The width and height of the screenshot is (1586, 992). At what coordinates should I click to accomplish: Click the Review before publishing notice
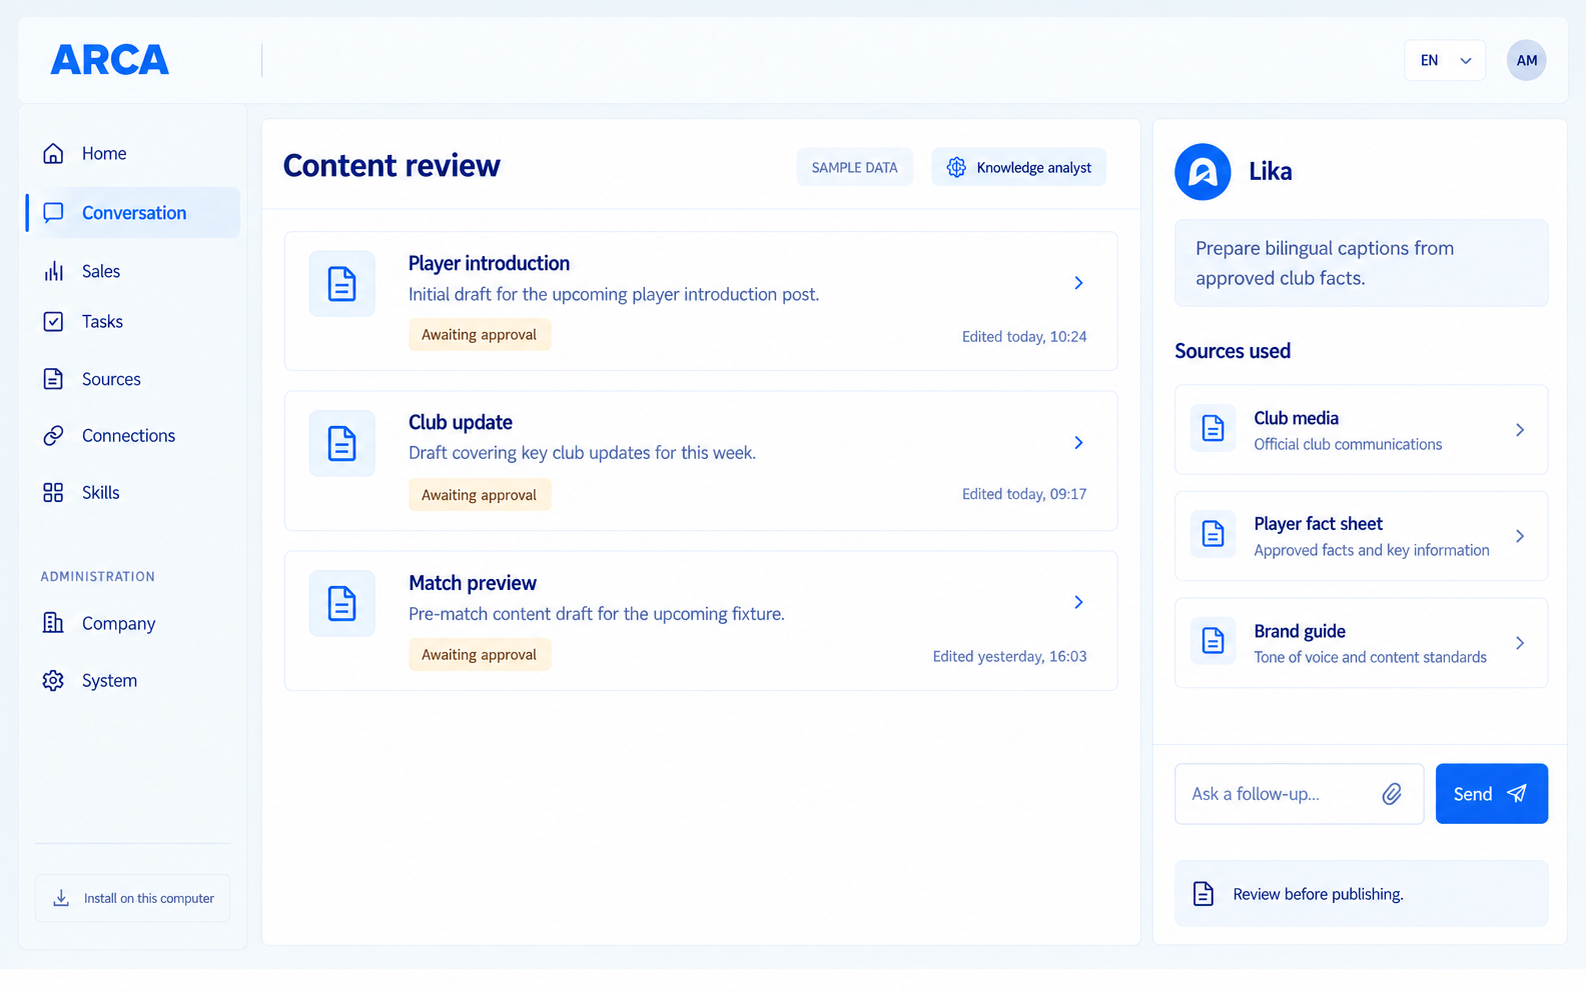click(x=1361, y=894)
